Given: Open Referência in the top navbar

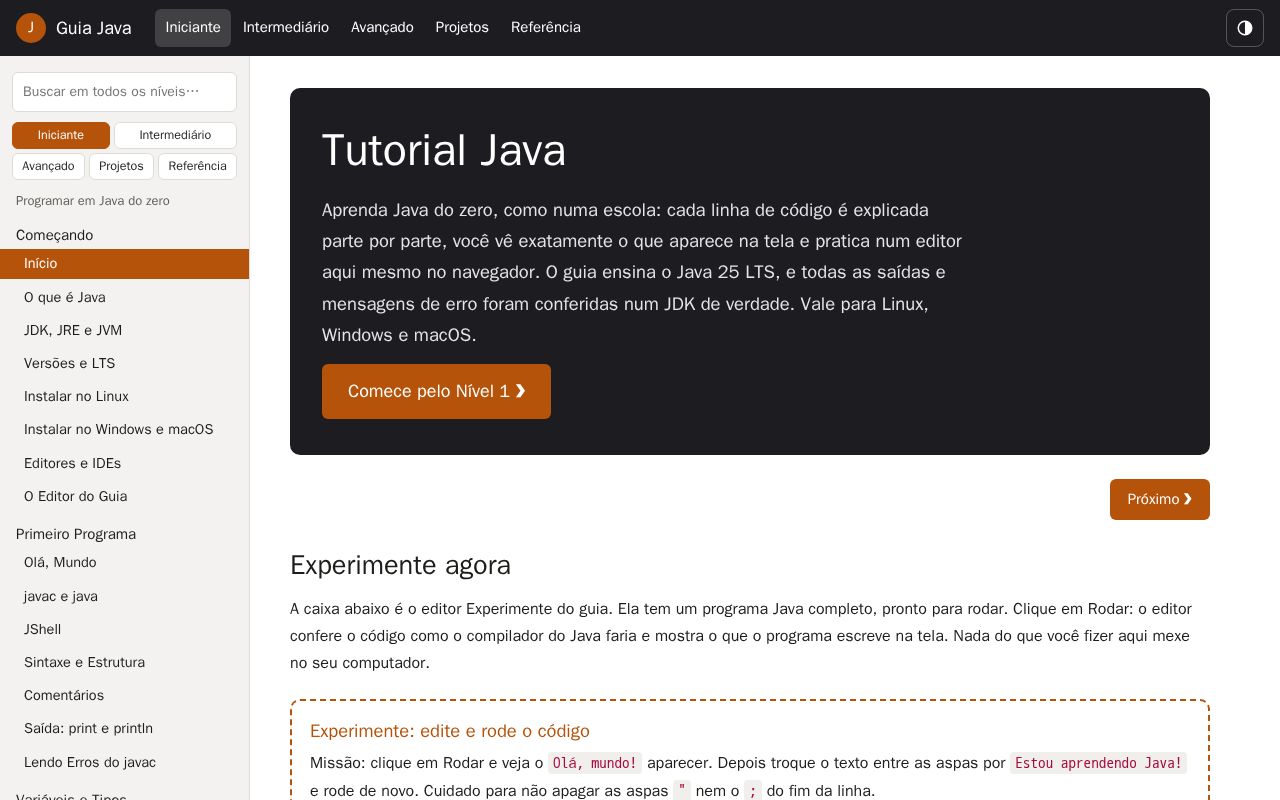Looking at the screenshot, I should coord(546,28).
